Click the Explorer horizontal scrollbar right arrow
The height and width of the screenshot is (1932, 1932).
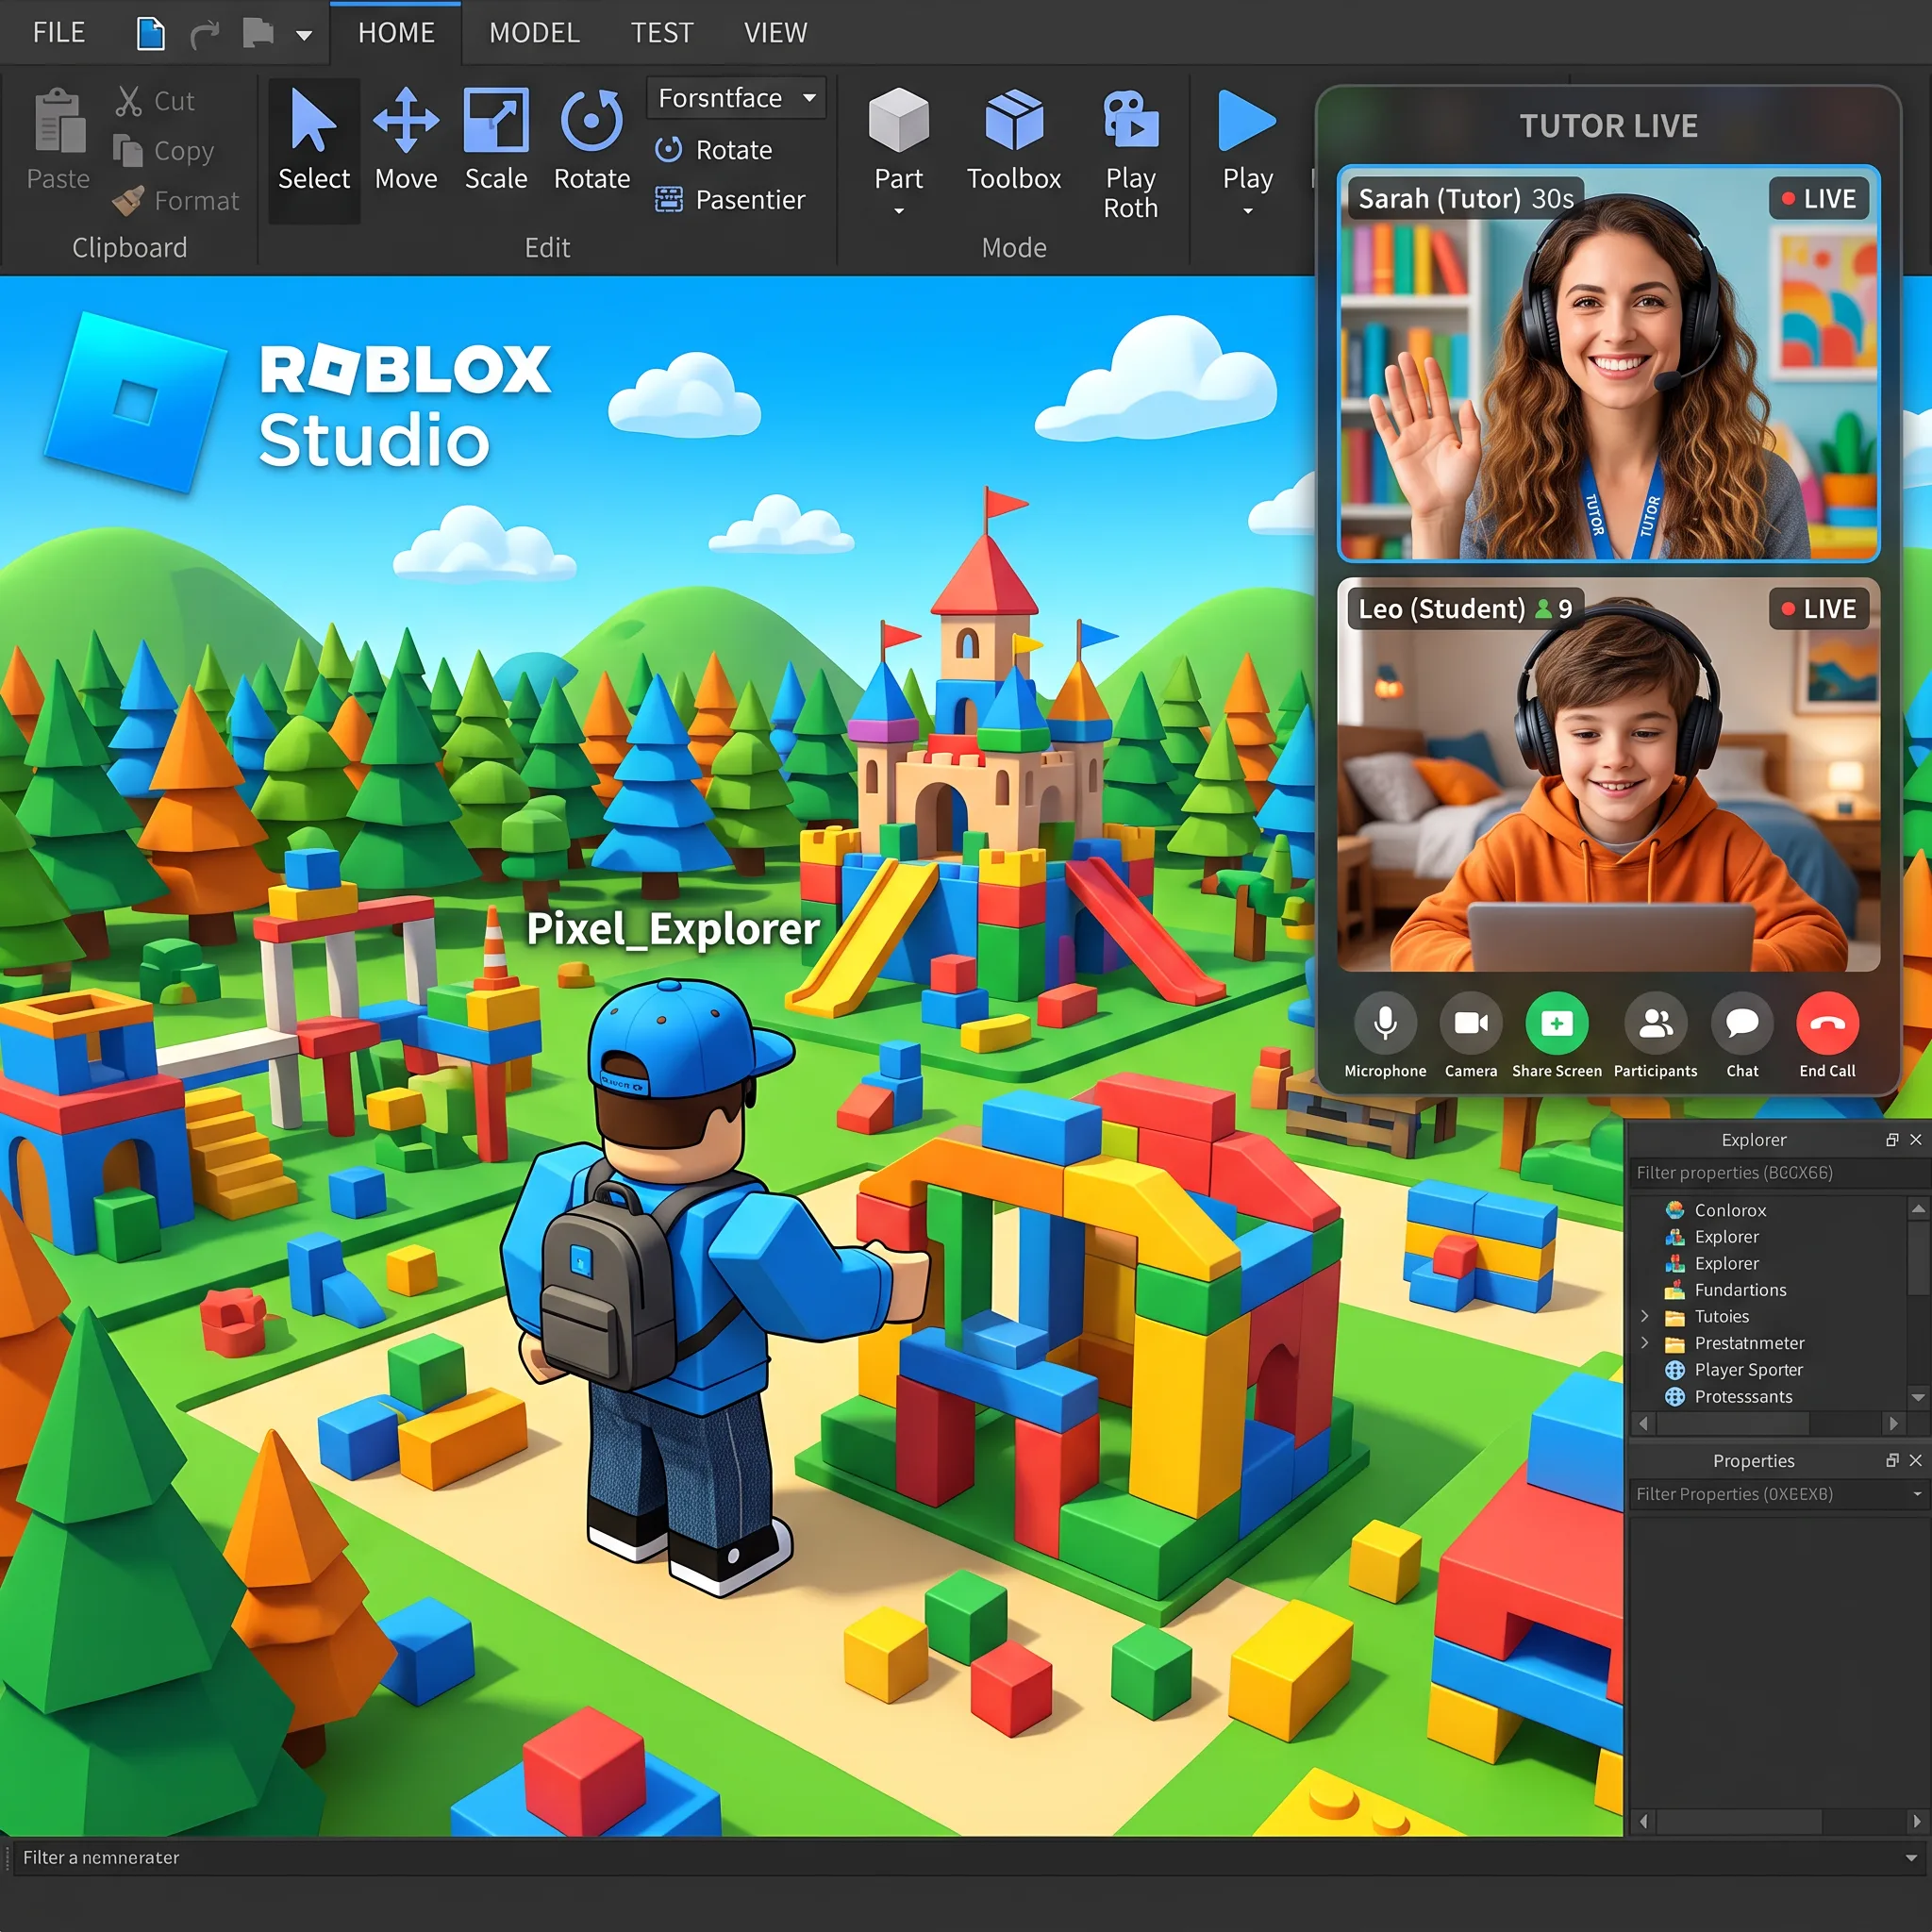tap(1893, 1423)
